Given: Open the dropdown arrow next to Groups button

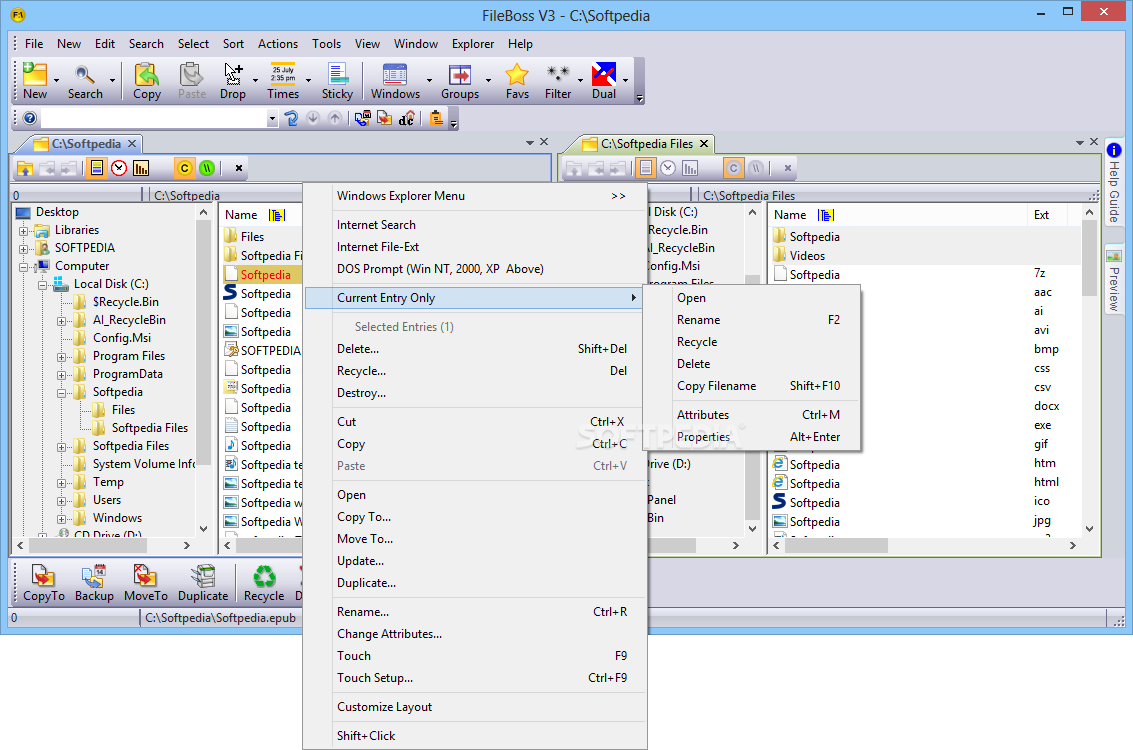Looking at the screenshot, I should 488,81.
